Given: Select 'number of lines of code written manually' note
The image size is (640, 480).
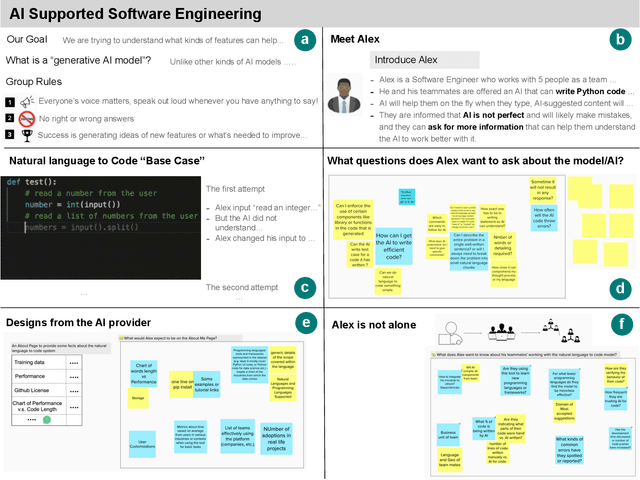Looking at the screenshot, I should point(498,452).
